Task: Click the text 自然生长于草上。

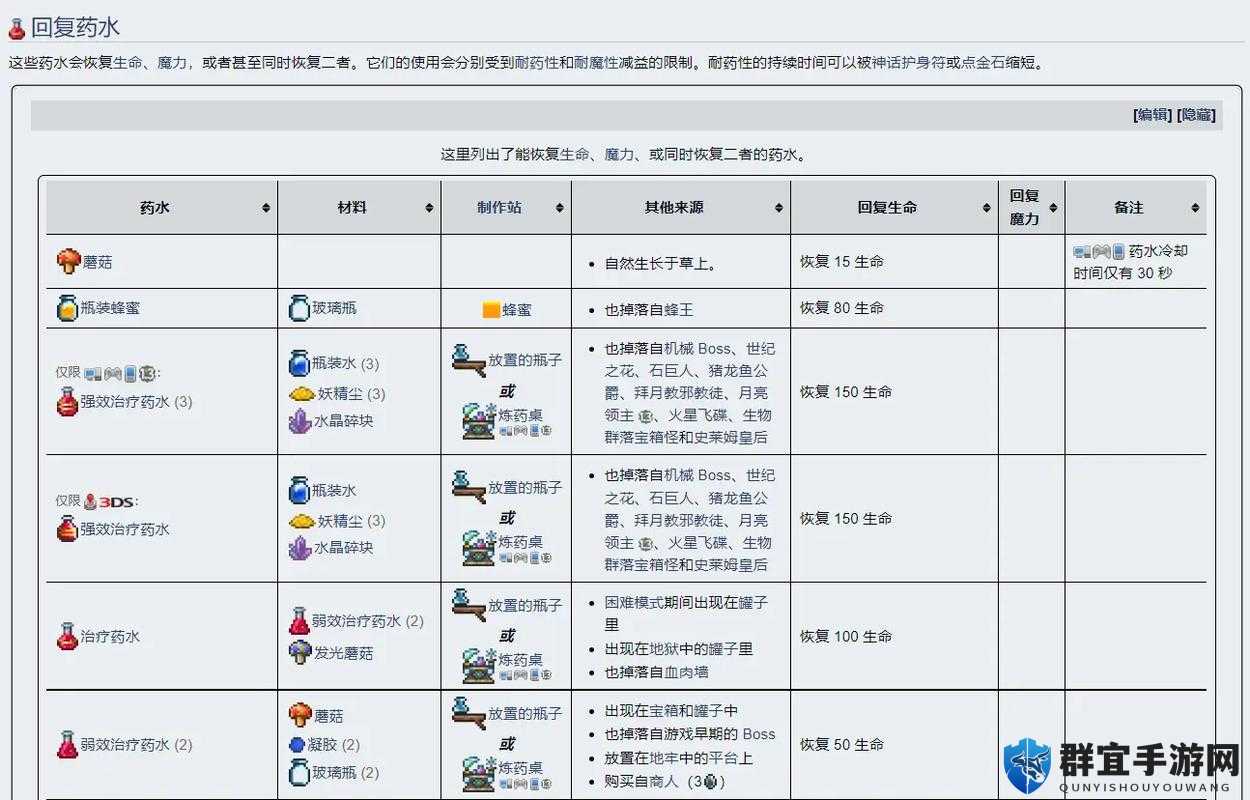Action: (x=661, y=264)
